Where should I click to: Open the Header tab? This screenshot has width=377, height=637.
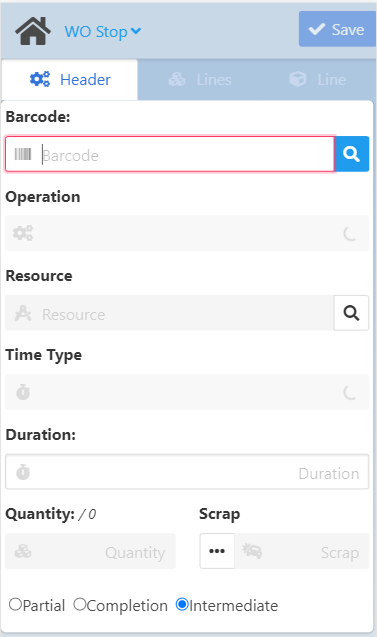70,80
